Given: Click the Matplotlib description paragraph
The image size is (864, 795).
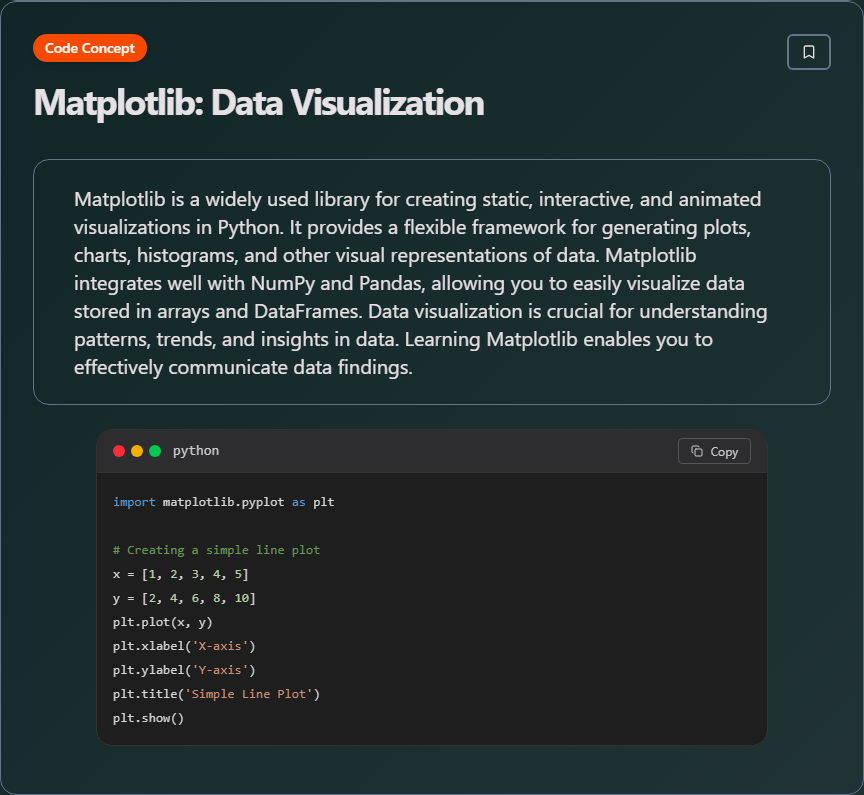Looking at the screenshot, I should (420, 283).
